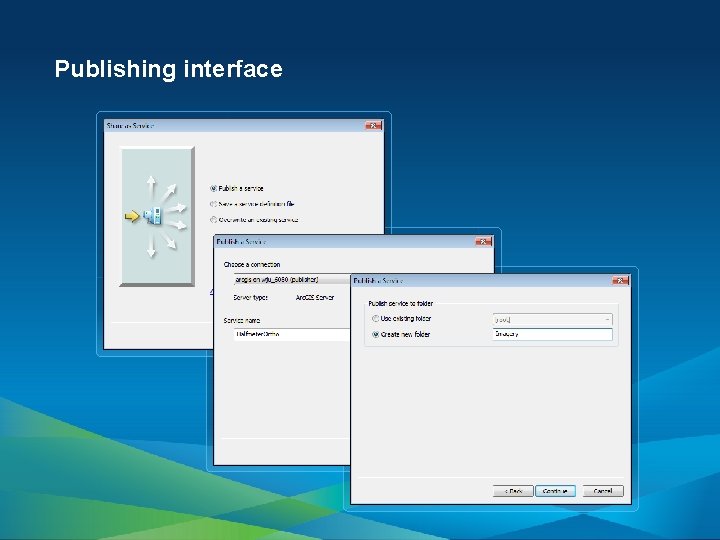Click the Cancel button
This screenshot has height=540, width=720.
603,491
